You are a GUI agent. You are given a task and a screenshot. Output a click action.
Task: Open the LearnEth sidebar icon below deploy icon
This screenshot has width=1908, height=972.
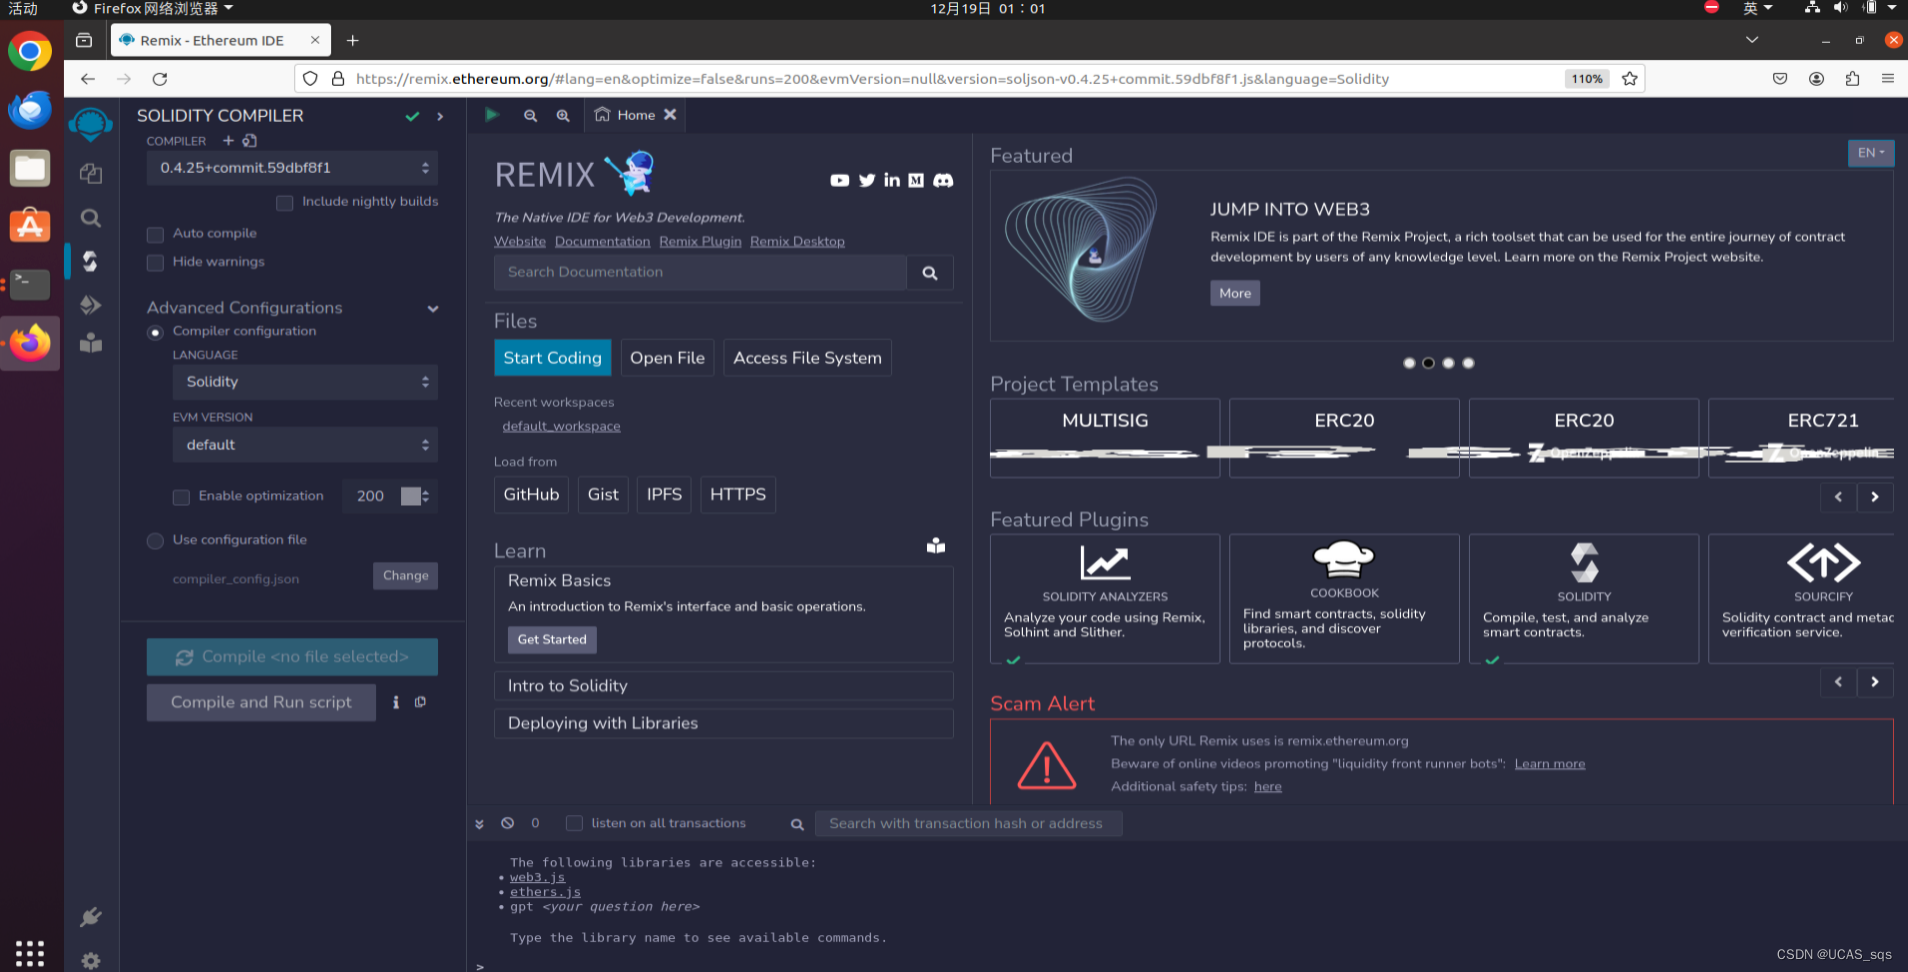[91, 343]
